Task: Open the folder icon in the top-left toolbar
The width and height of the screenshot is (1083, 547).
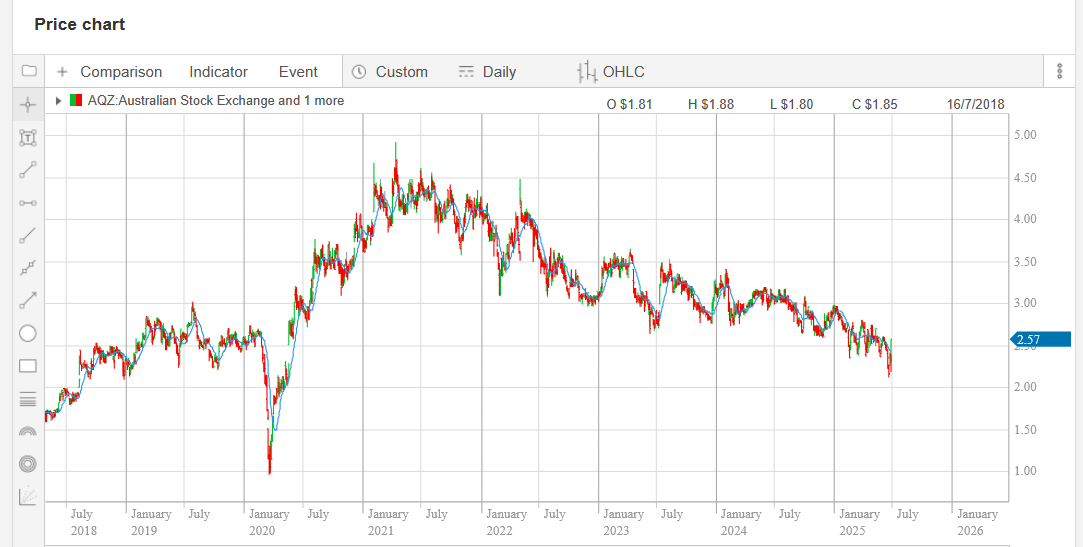Action: pos(28,71)
